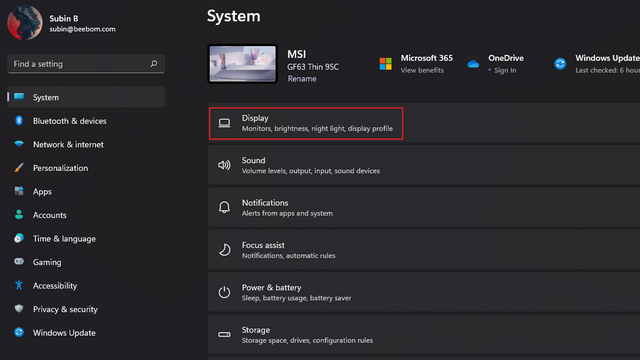Click the Time & language globe icon

click(19, 238)
